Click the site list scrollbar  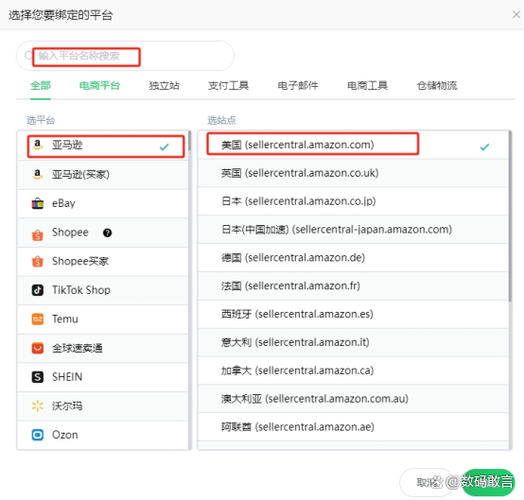(x=510, y=216)
